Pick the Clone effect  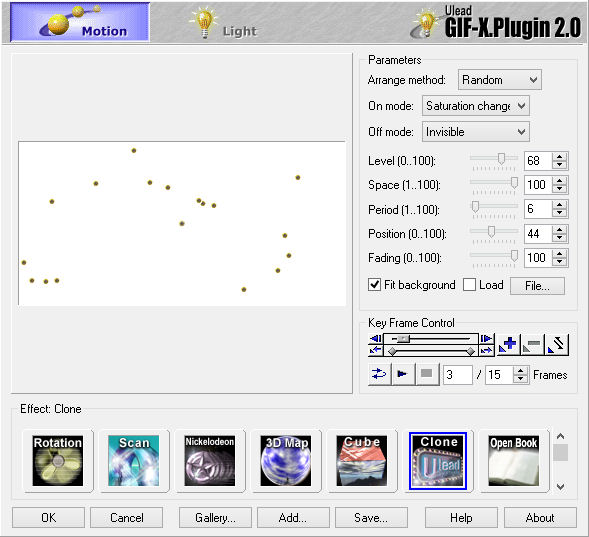pyautogui.click(x=438, y=461)
